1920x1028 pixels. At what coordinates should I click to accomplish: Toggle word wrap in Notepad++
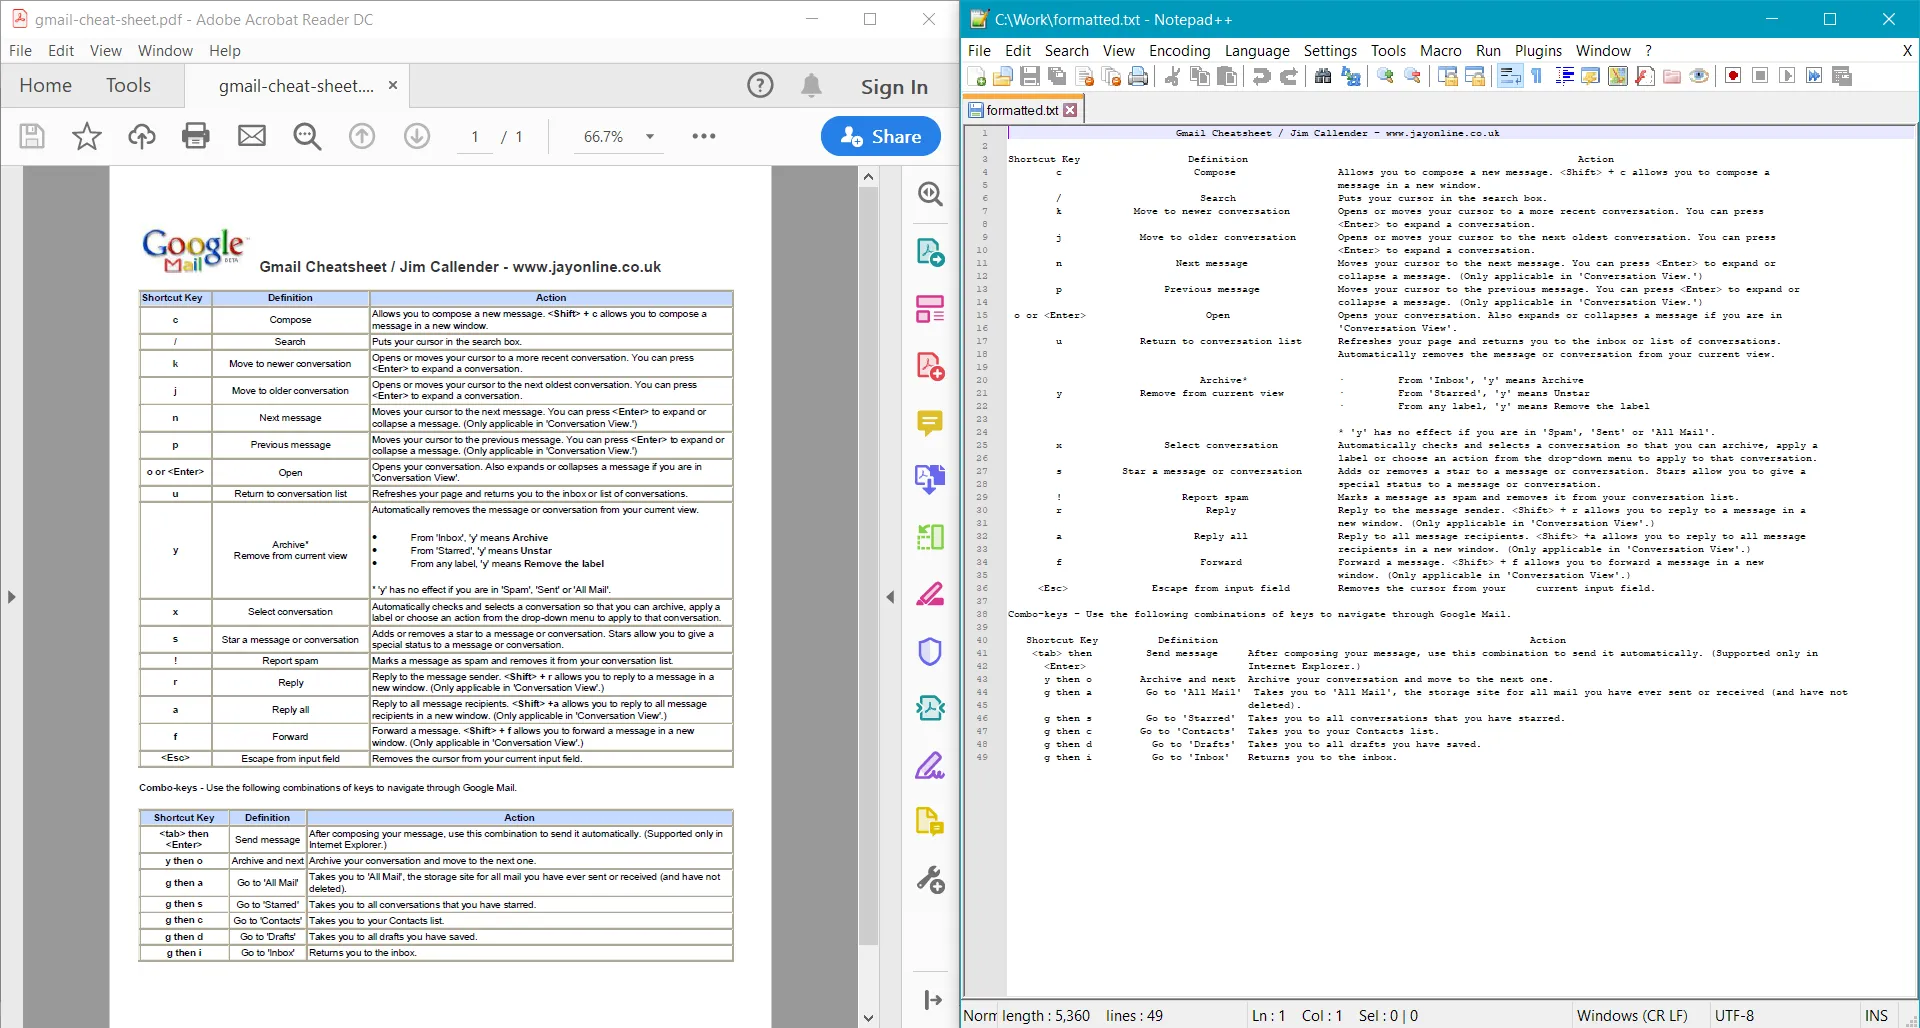[x=1510, y=77]
